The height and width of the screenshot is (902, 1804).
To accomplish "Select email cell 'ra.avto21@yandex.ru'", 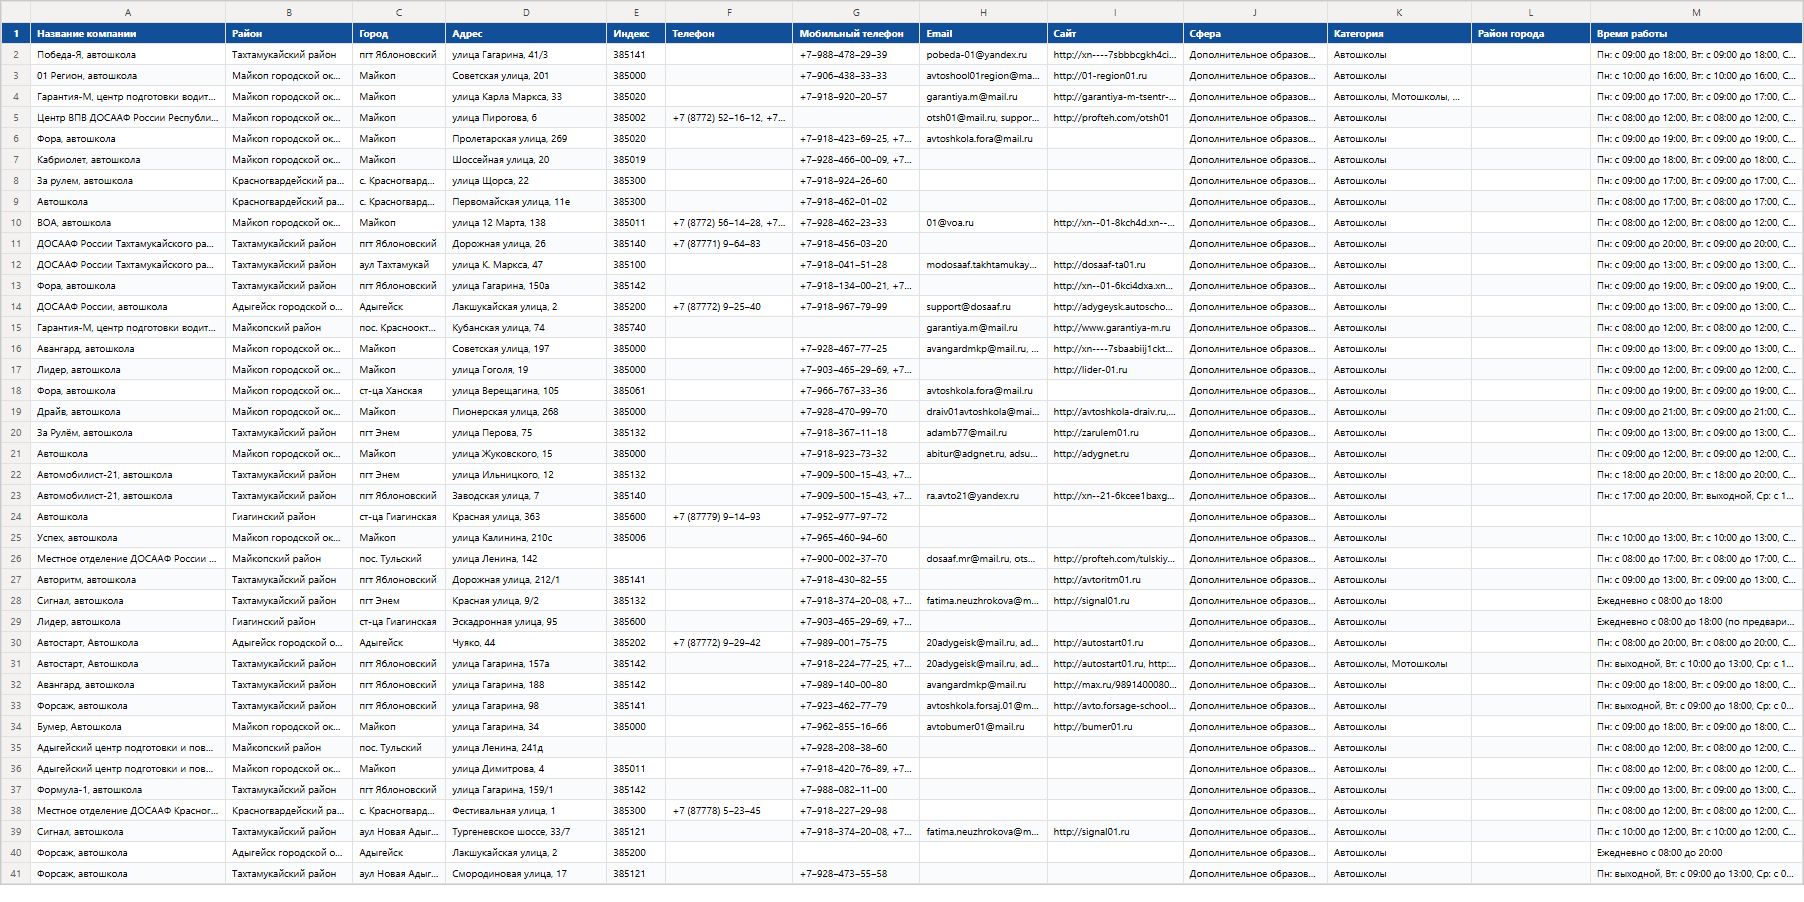I will click(x=983, y=495).
